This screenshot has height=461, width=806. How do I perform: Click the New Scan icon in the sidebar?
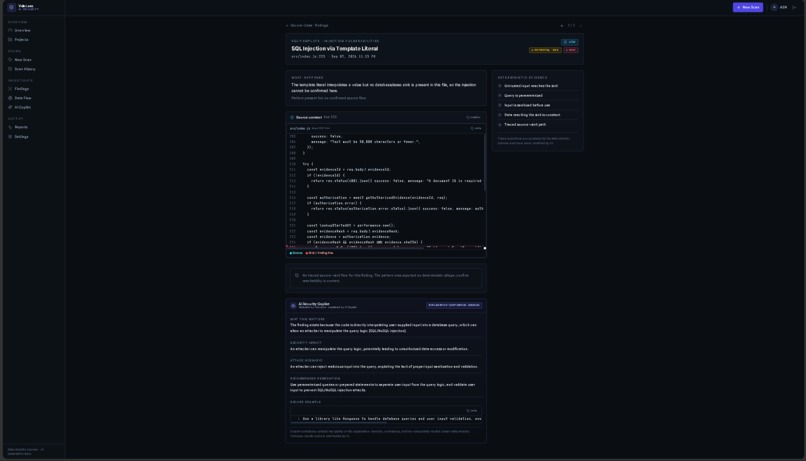click(x=10, y=60)
